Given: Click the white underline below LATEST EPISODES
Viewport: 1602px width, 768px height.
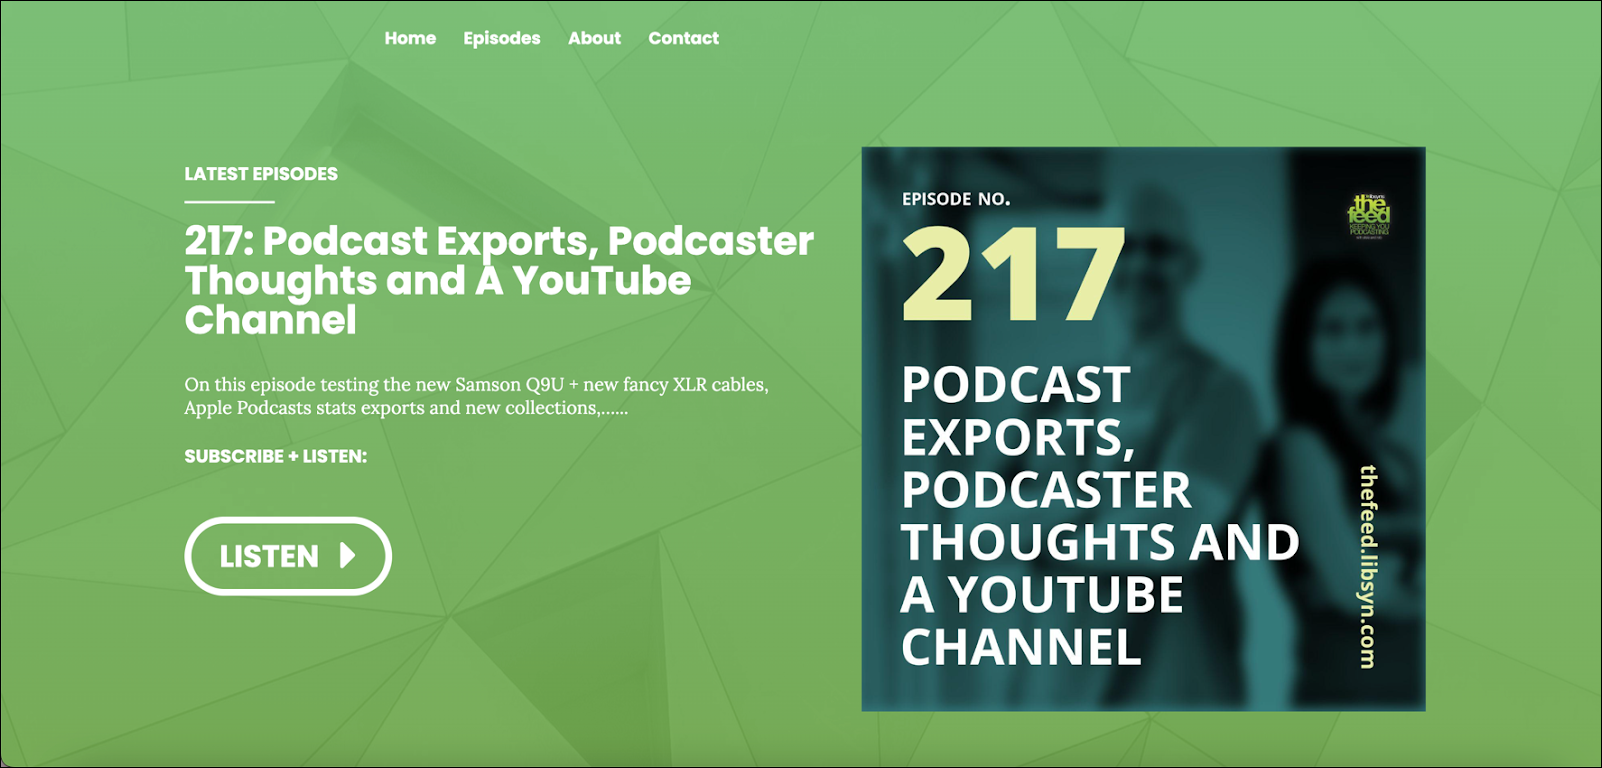Looking at the screenshot, I should pyautogui.click(x=229, y=202).
